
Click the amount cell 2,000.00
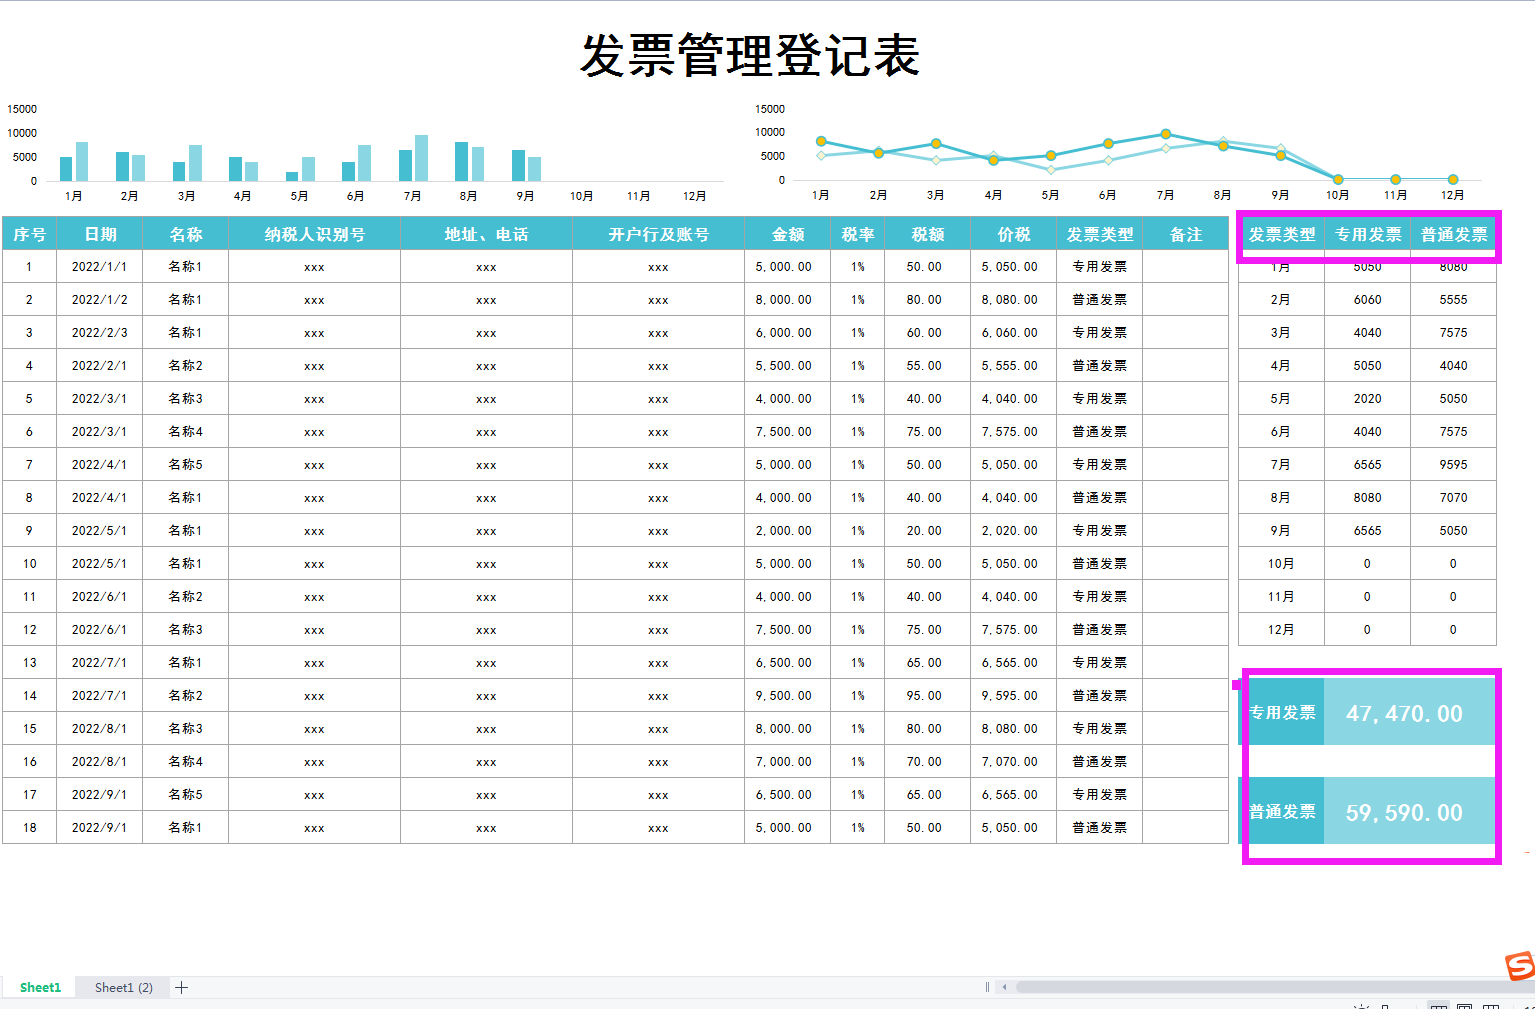(787, 531)
